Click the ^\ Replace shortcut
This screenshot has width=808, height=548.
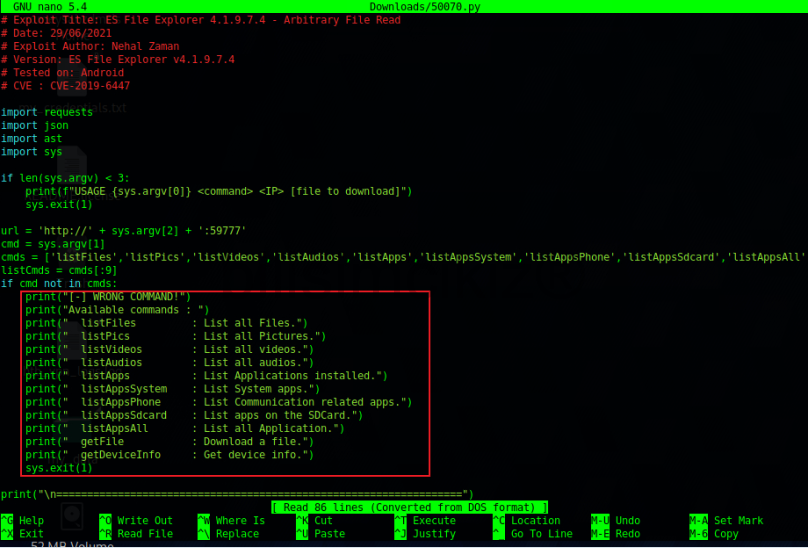[x=228, y=534]
